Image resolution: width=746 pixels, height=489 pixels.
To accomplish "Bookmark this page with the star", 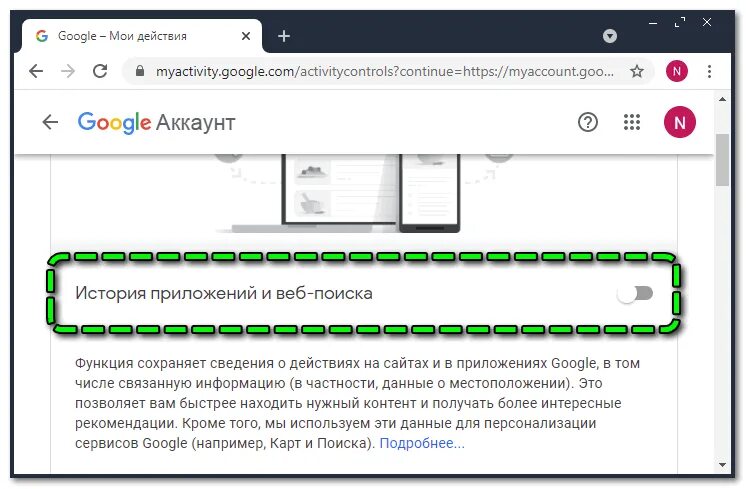I will [x=637, y=71].
